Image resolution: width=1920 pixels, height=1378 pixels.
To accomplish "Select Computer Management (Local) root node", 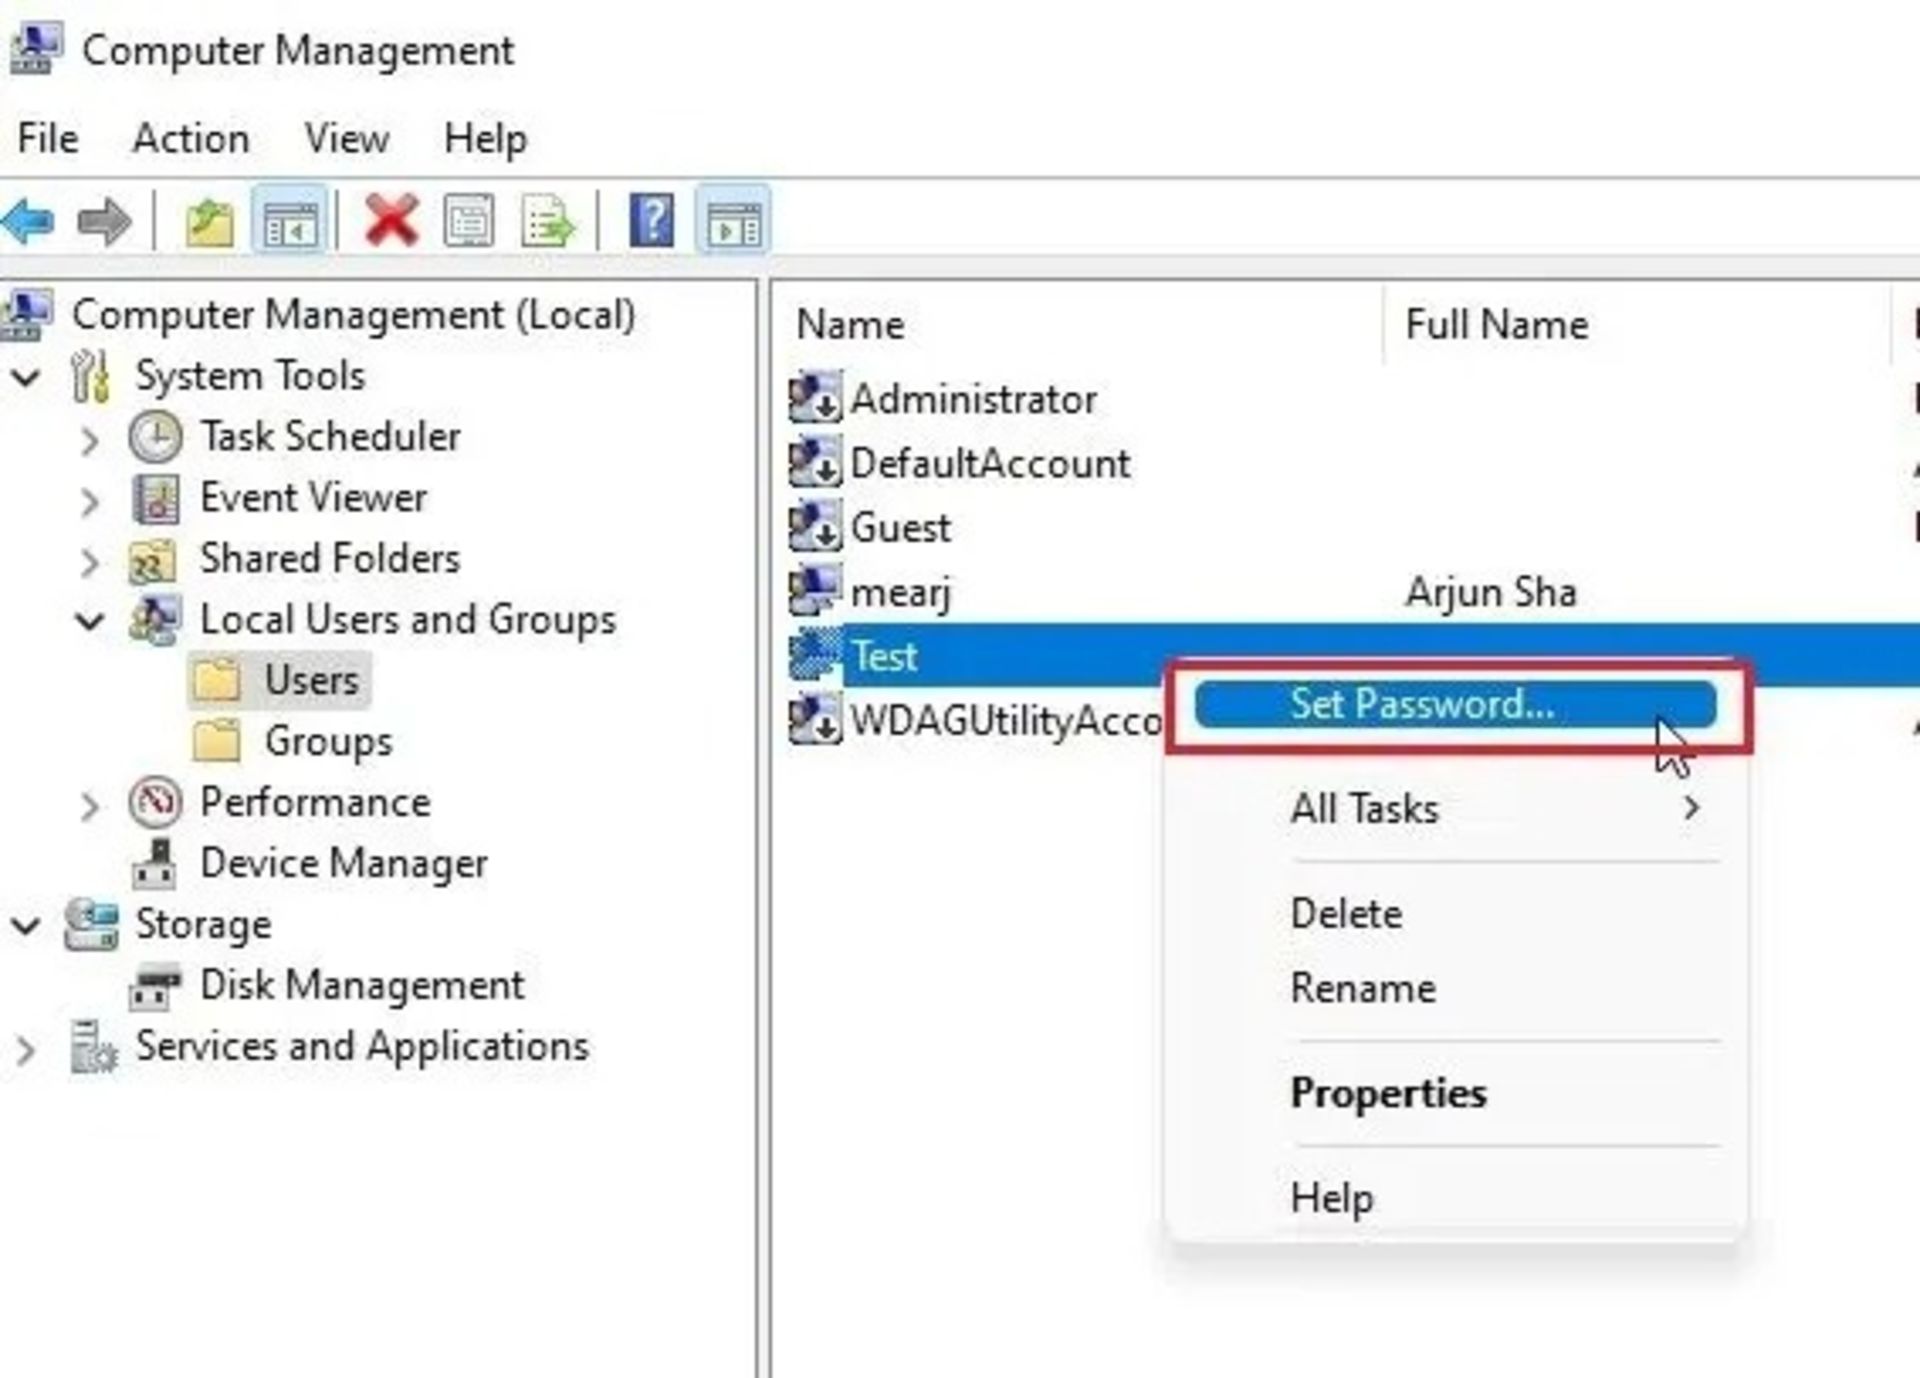I will tap(353, 315).
